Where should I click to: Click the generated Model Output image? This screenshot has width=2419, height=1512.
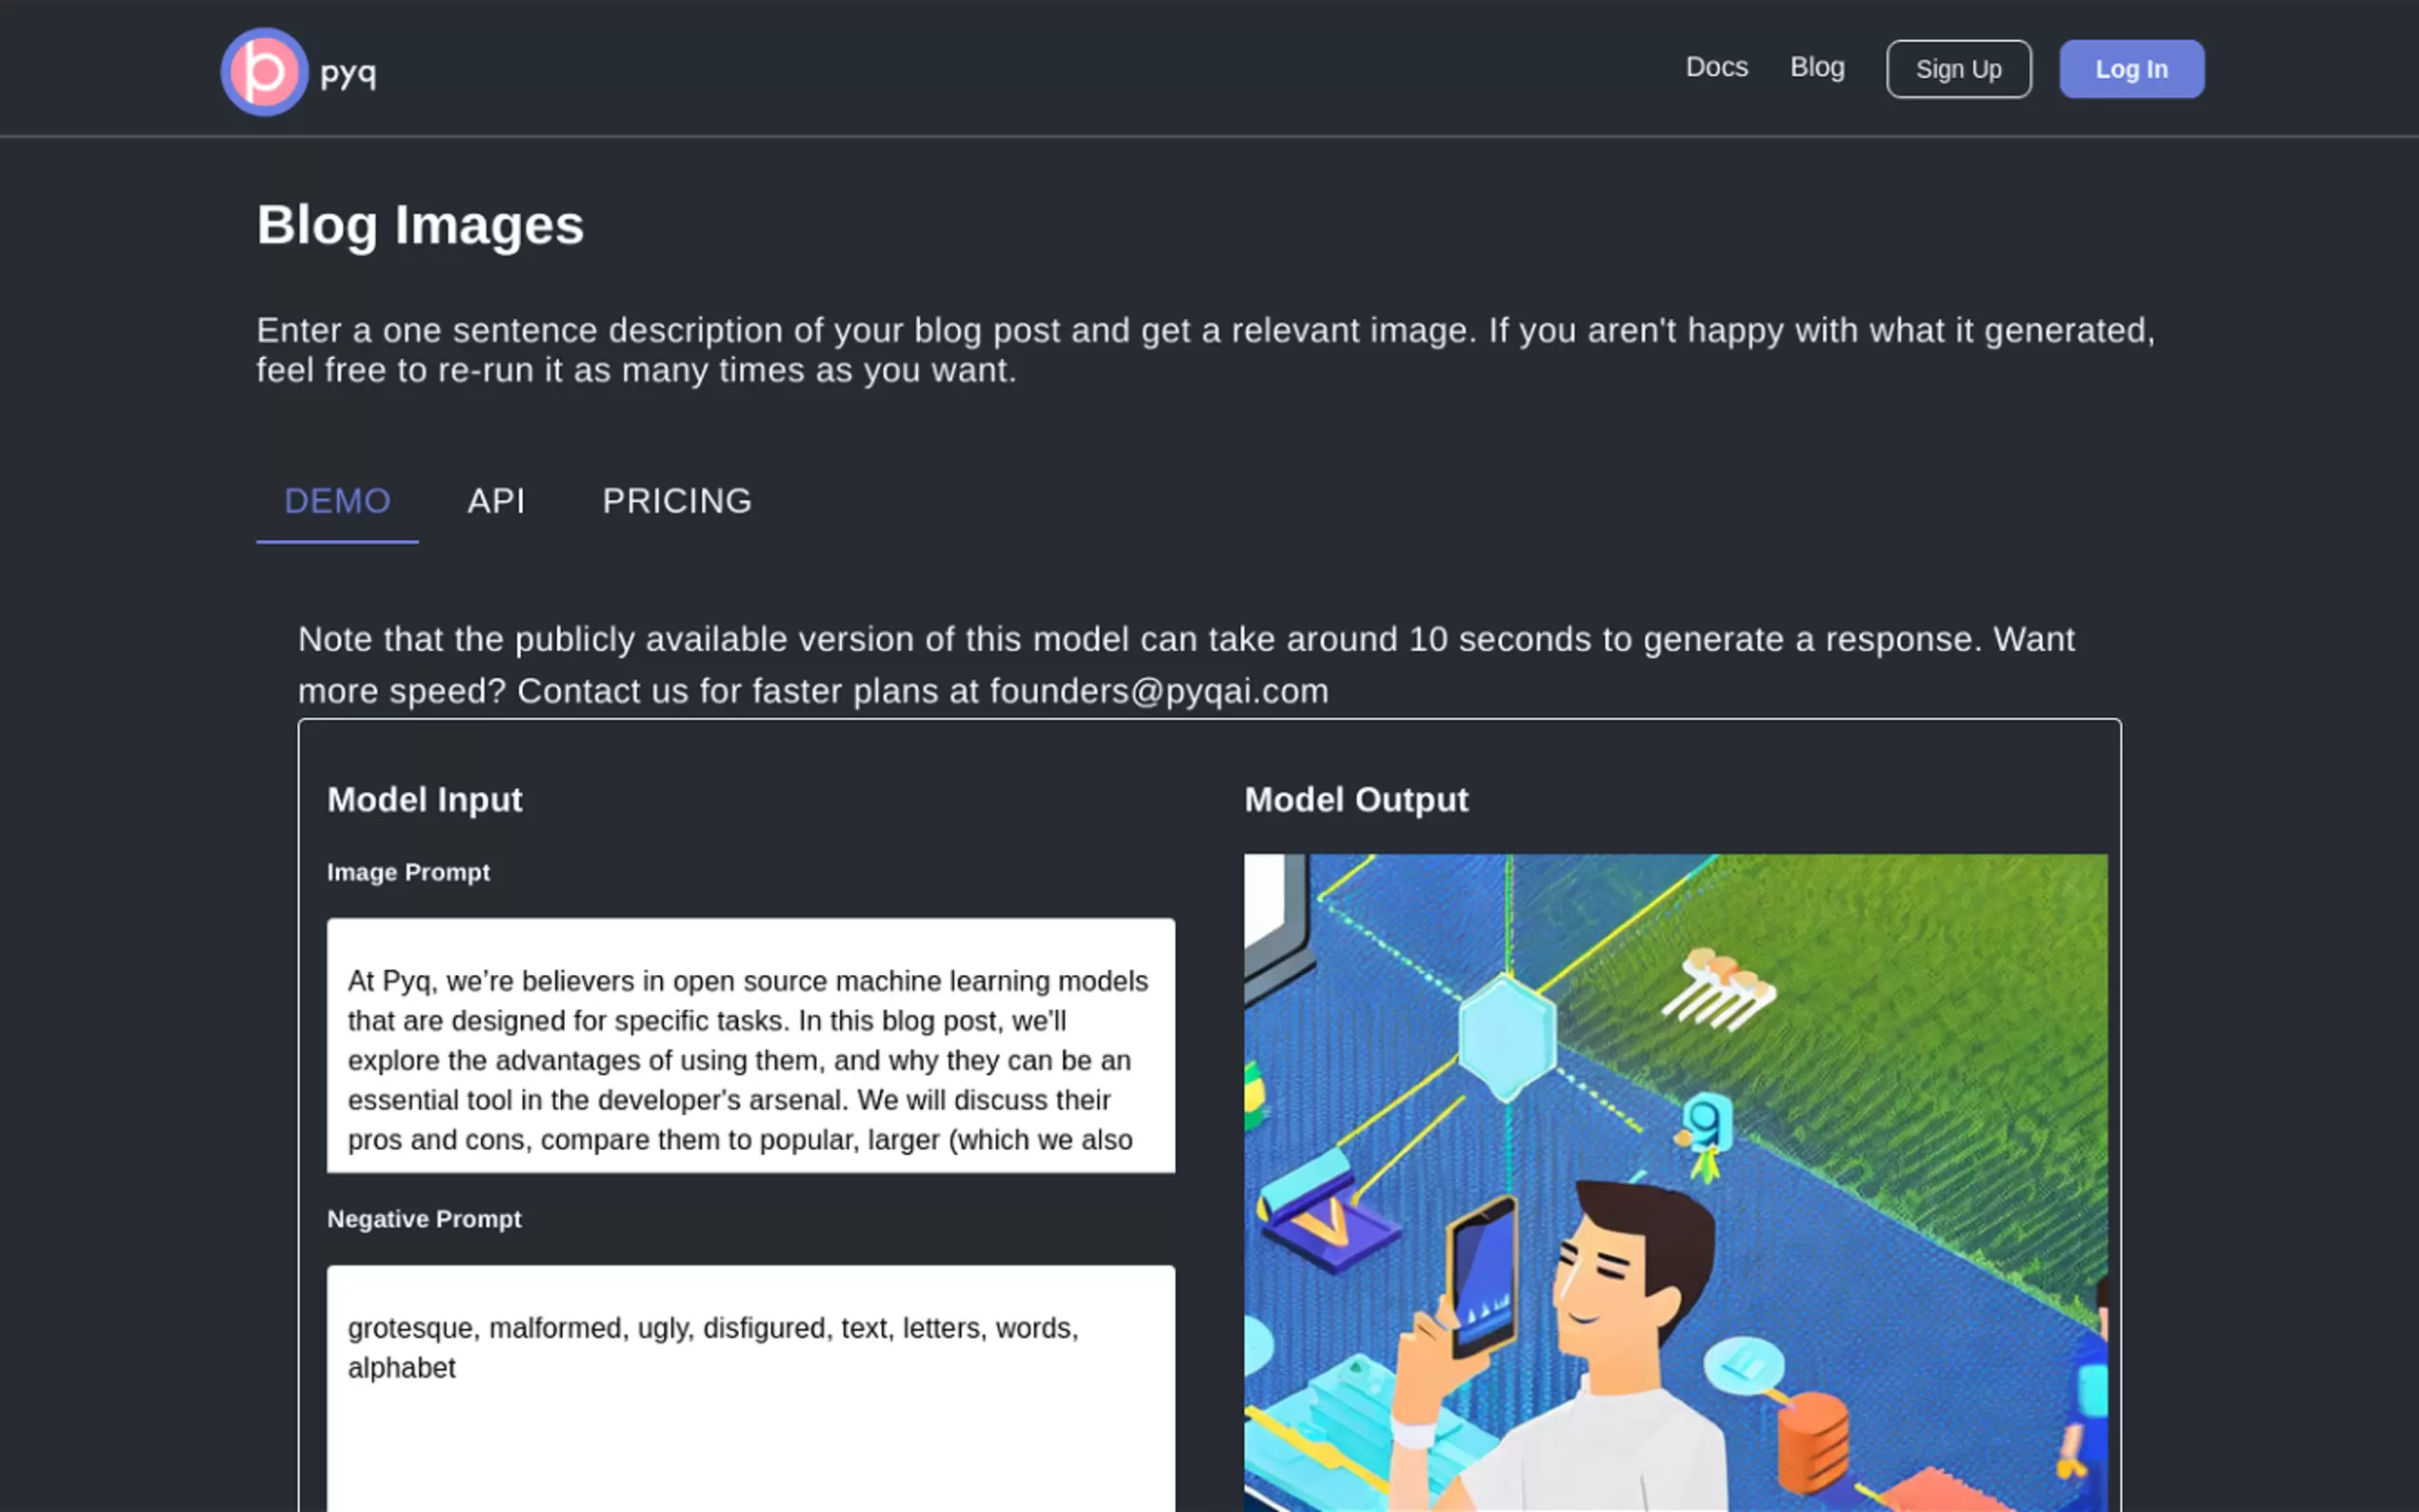coord(1675,1180)
